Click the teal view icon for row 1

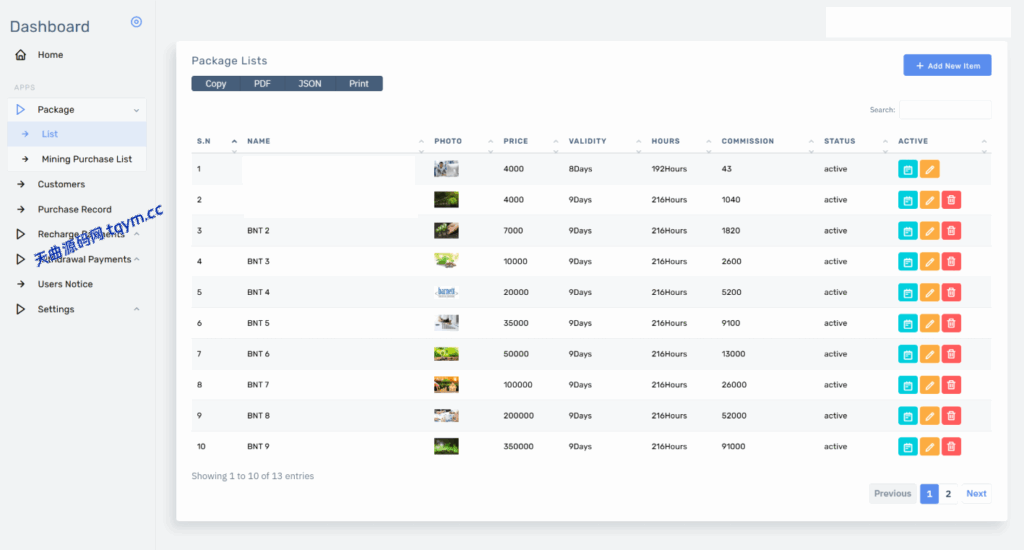click(908, 169)
